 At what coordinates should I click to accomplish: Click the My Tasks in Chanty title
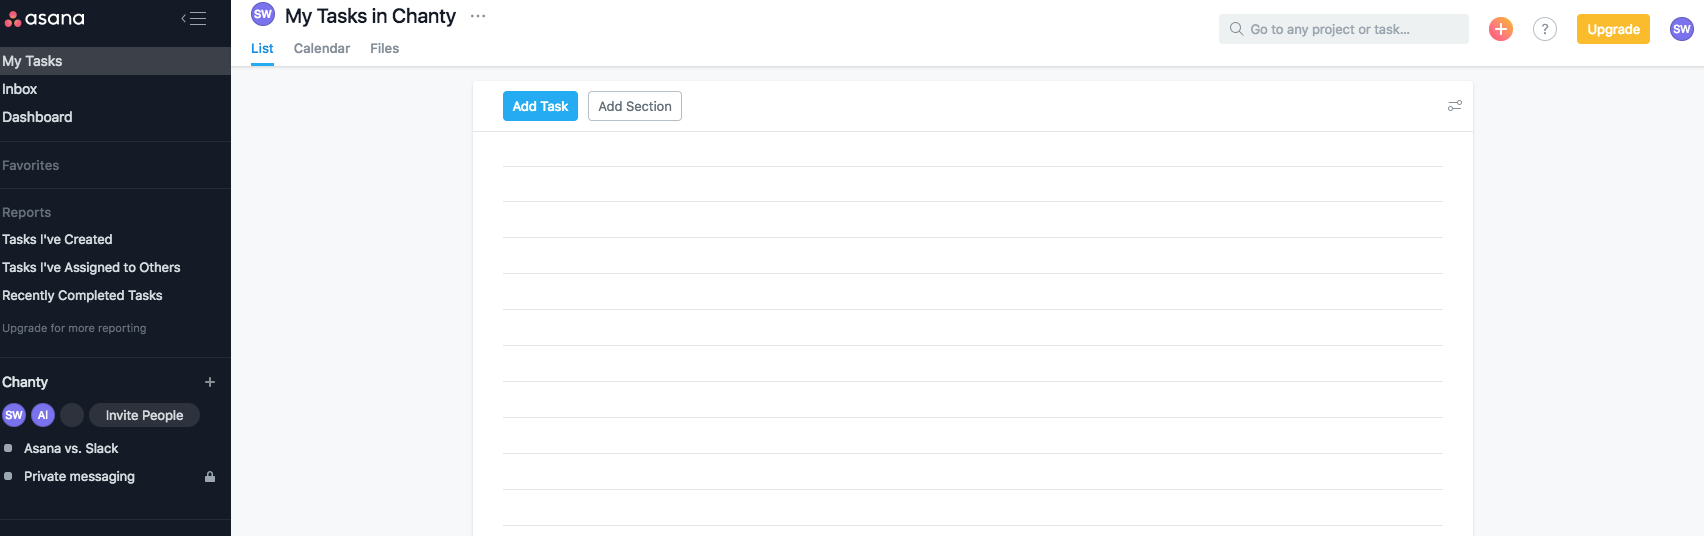(370, 16)
